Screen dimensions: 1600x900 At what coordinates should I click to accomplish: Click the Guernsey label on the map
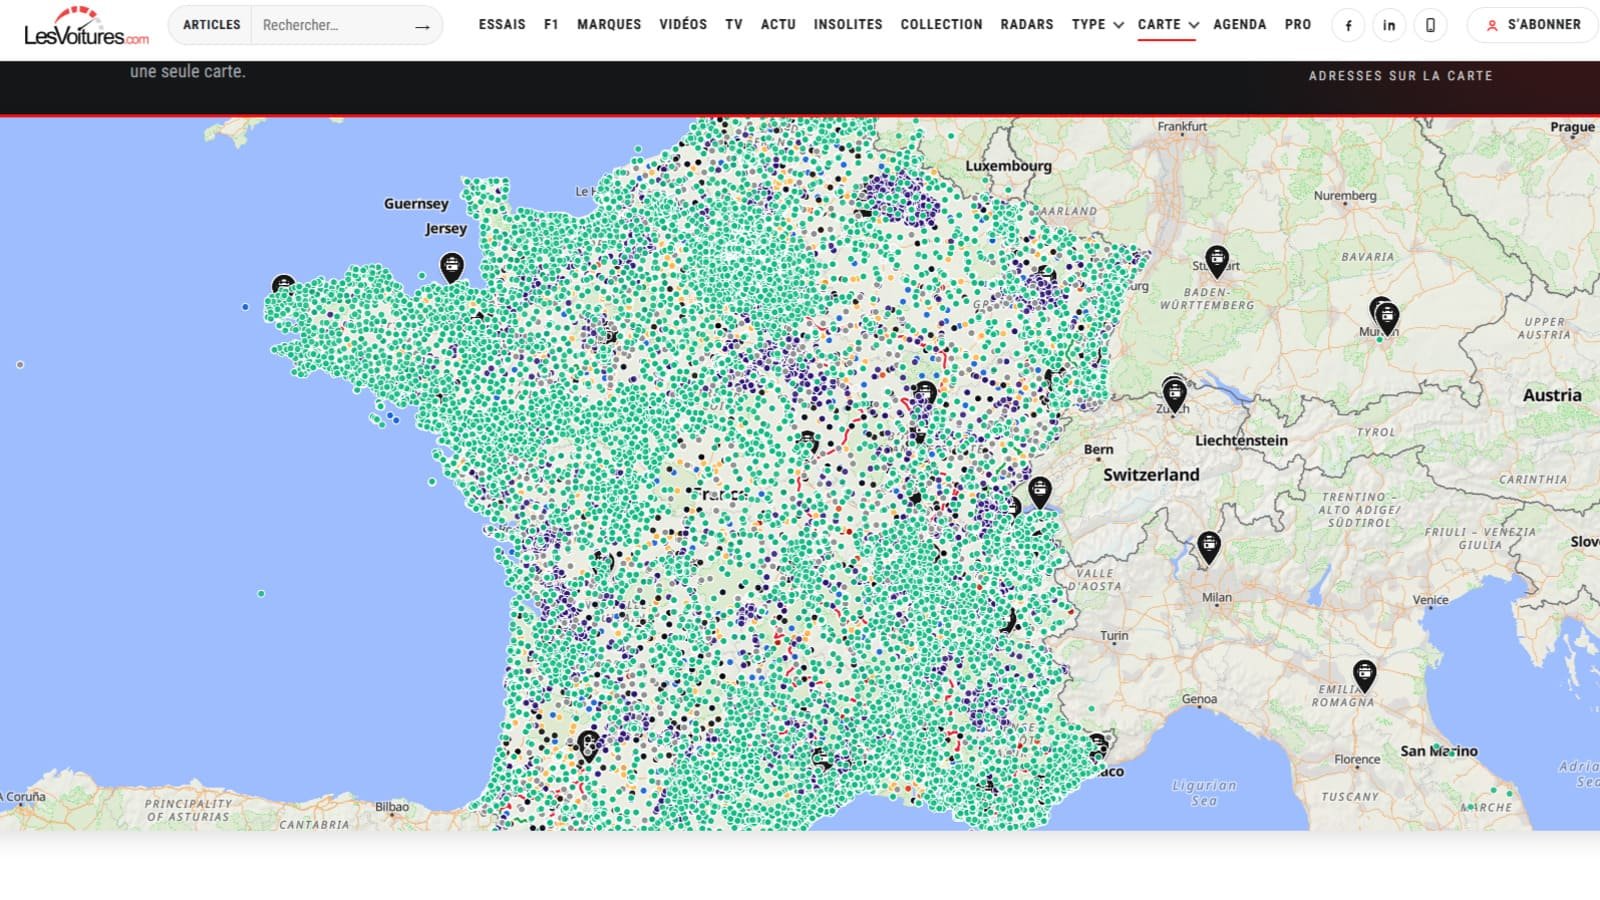click(416, 204)
